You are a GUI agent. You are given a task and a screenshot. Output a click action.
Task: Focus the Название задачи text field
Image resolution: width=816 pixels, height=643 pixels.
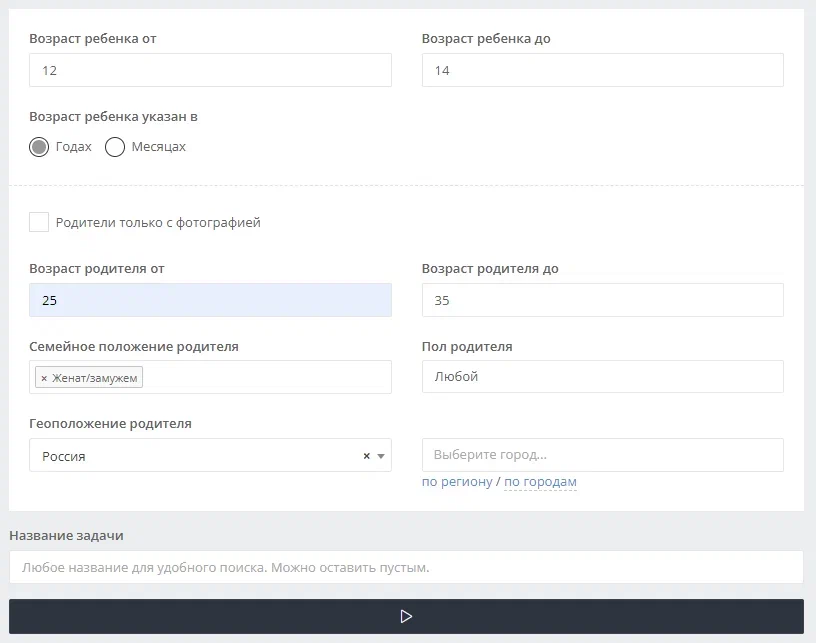tap(406, 567)
